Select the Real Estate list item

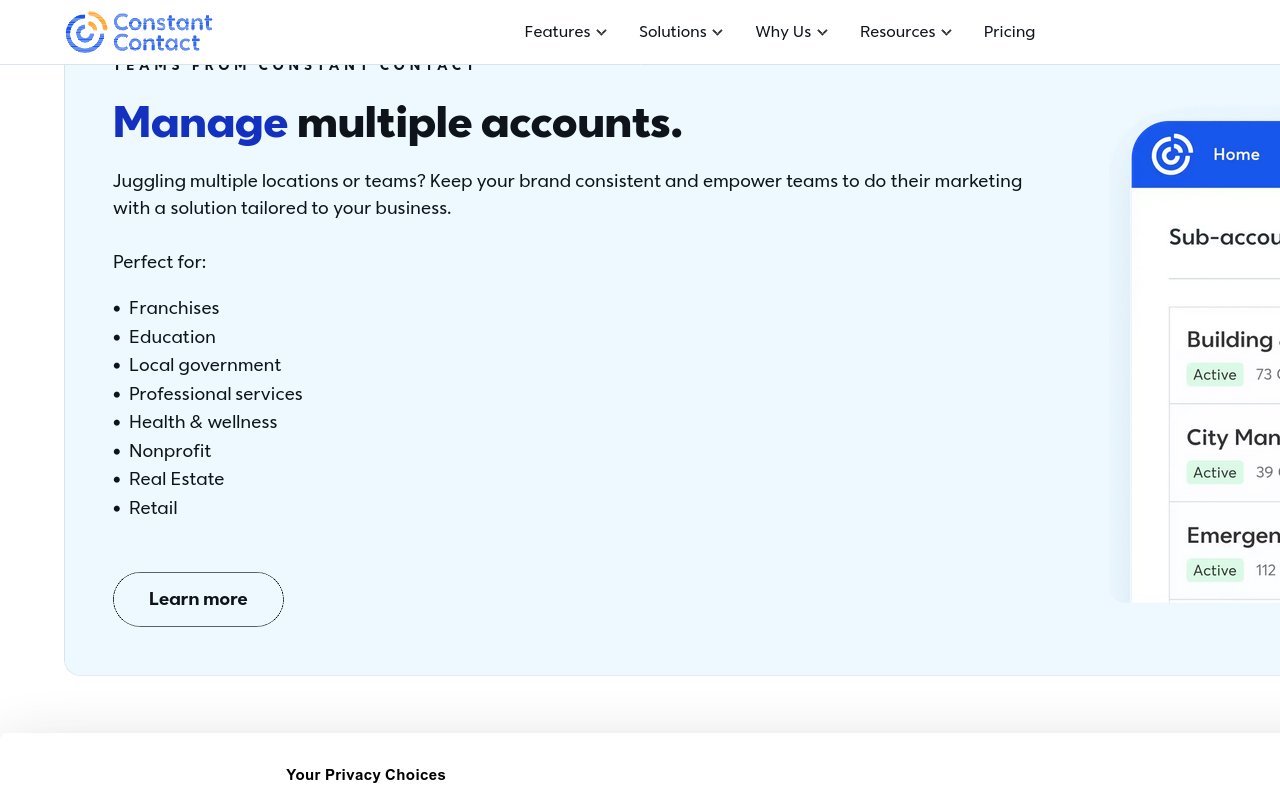point(176,479)
